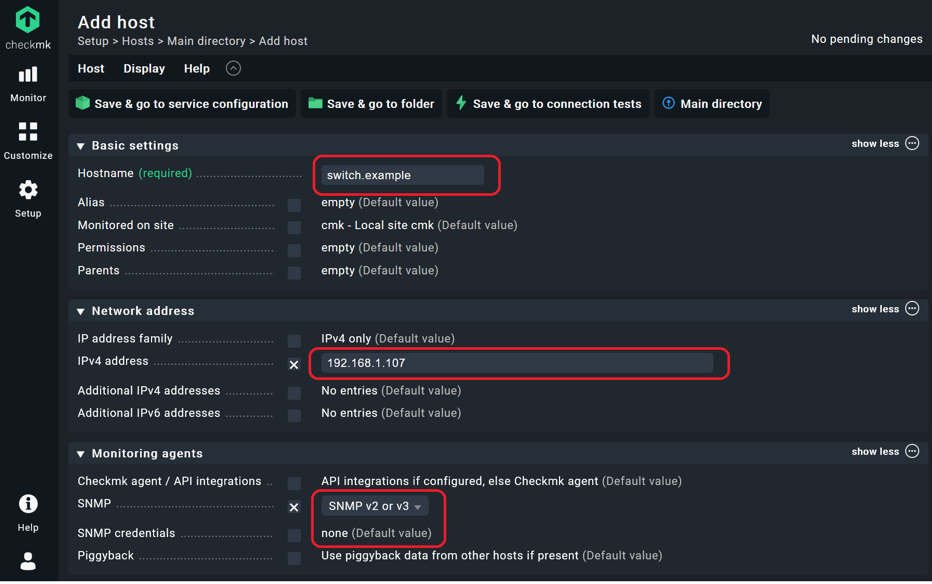
Task: Click Save & go to service configuration
Action: [x=182, y=103]
